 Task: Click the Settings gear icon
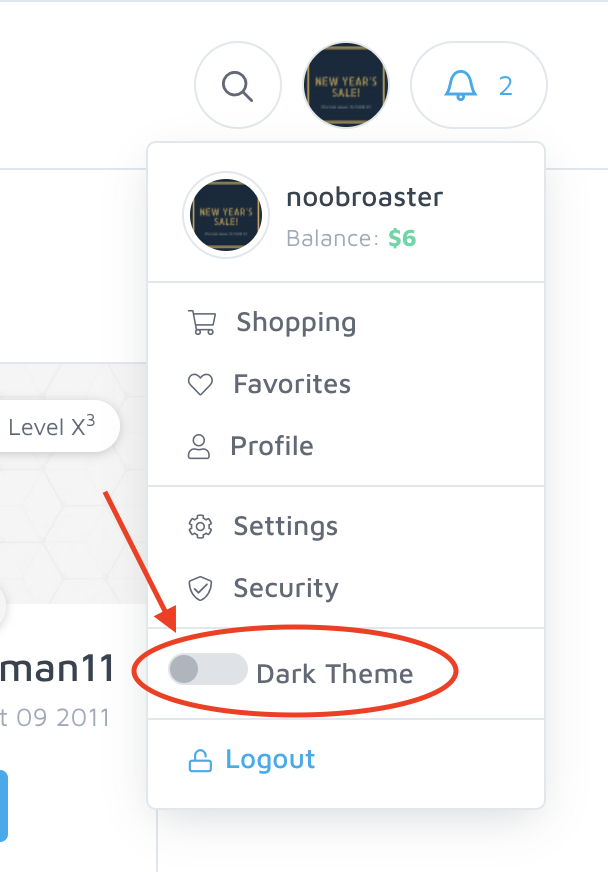[200, 527]
